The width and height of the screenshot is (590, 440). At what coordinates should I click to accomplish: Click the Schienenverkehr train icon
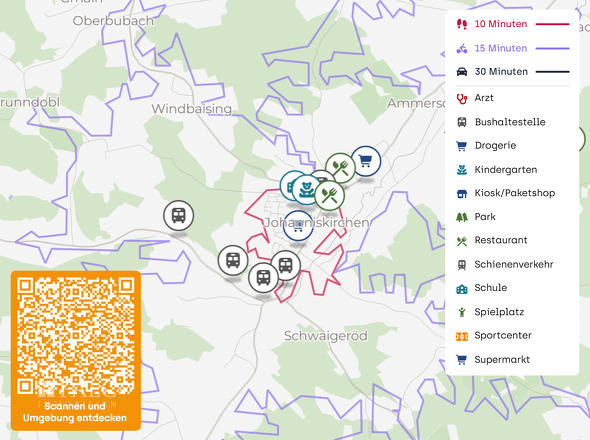tap(462, 265)
